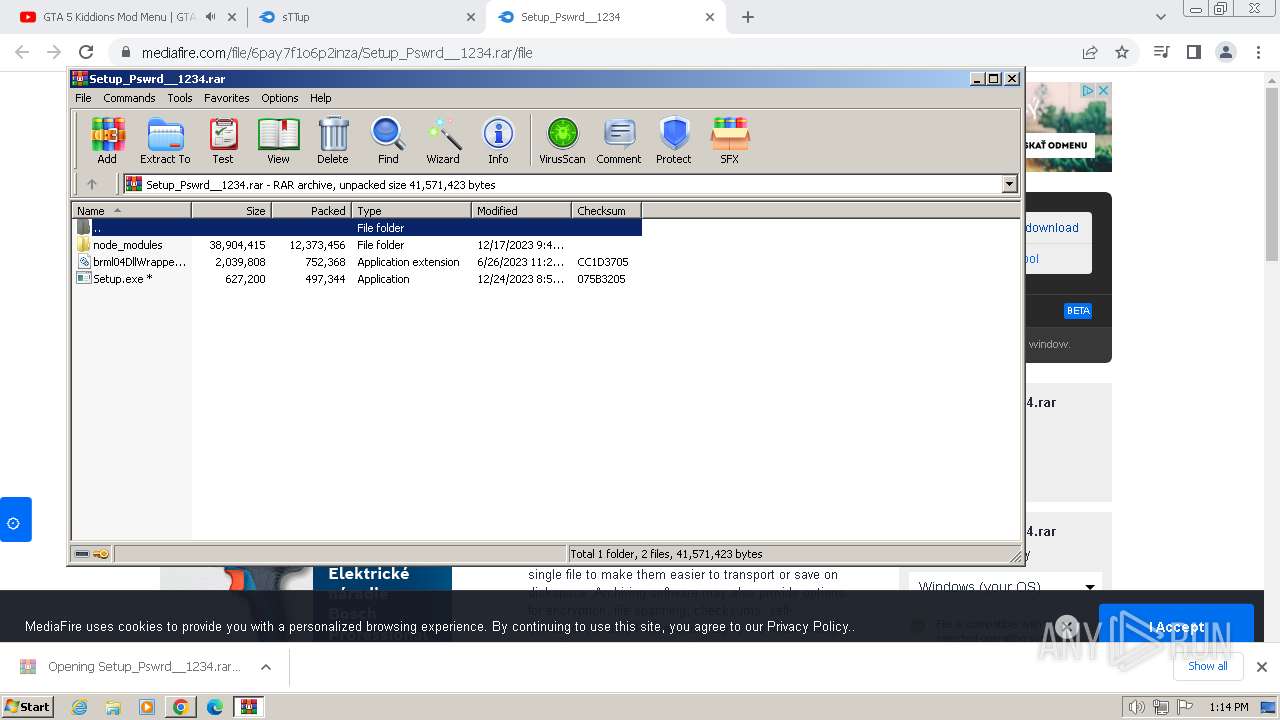This screenshot has height=720, width=1280.
Task: Click the Comment toolbar icon
Action: [619, 140]
